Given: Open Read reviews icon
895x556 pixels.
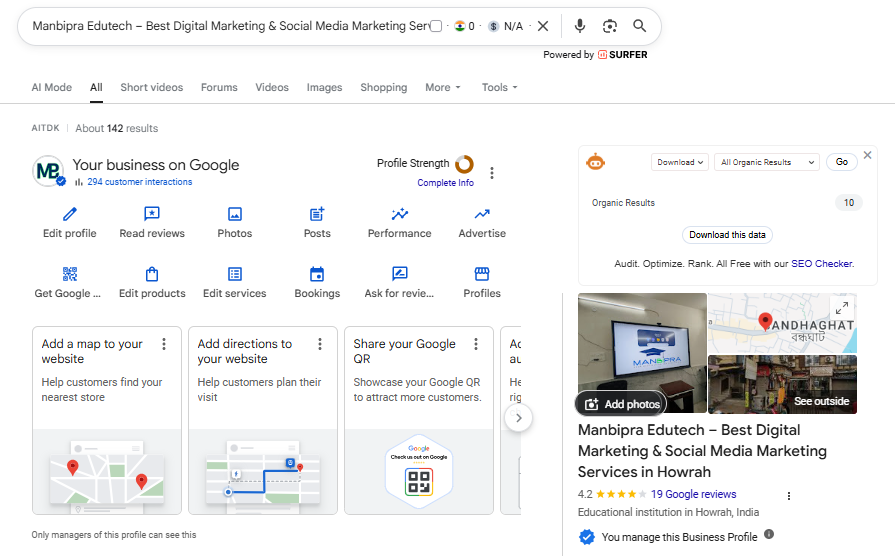Looking at the screenshot, I should 152,214.
